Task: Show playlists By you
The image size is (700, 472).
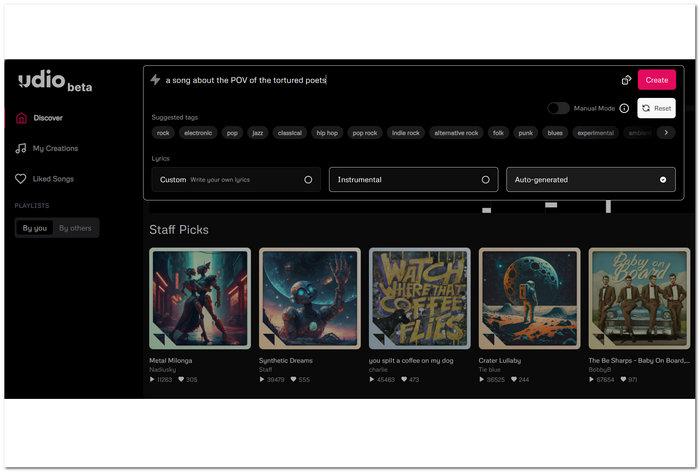Action: [35, 228]
